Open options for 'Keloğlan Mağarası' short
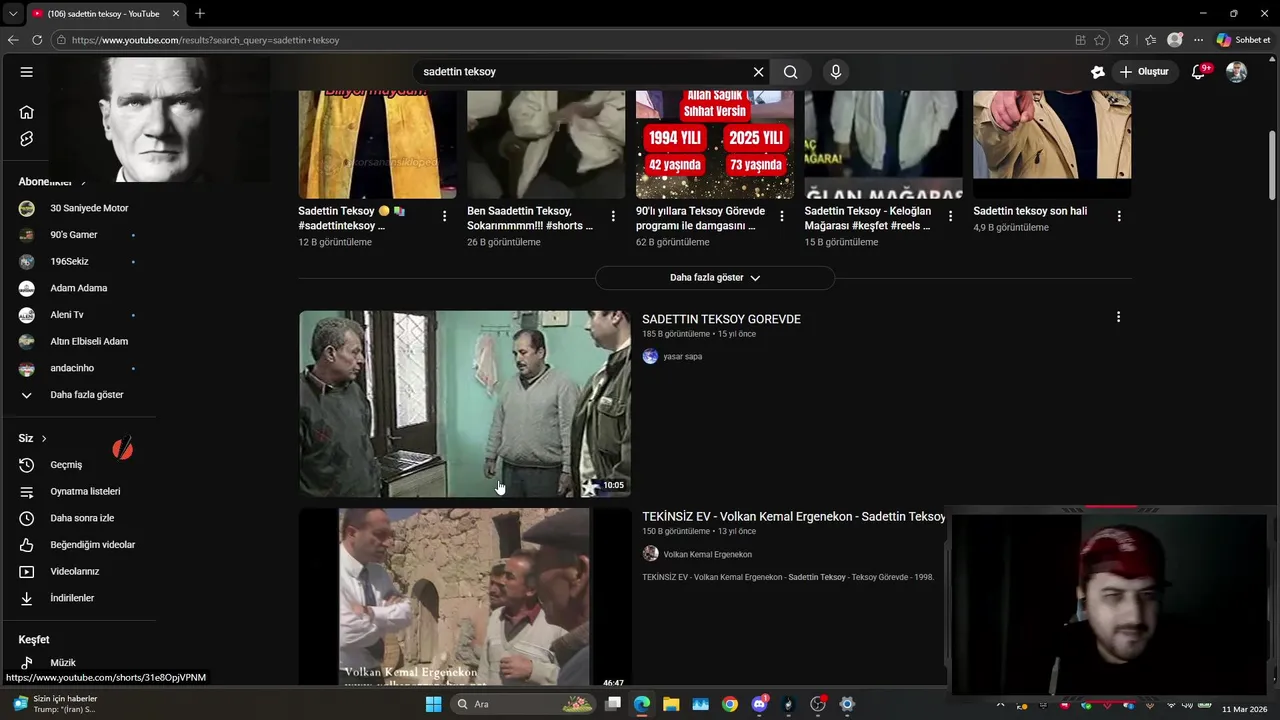Viewport: 1280px width, 720px height. click(950, 216)
